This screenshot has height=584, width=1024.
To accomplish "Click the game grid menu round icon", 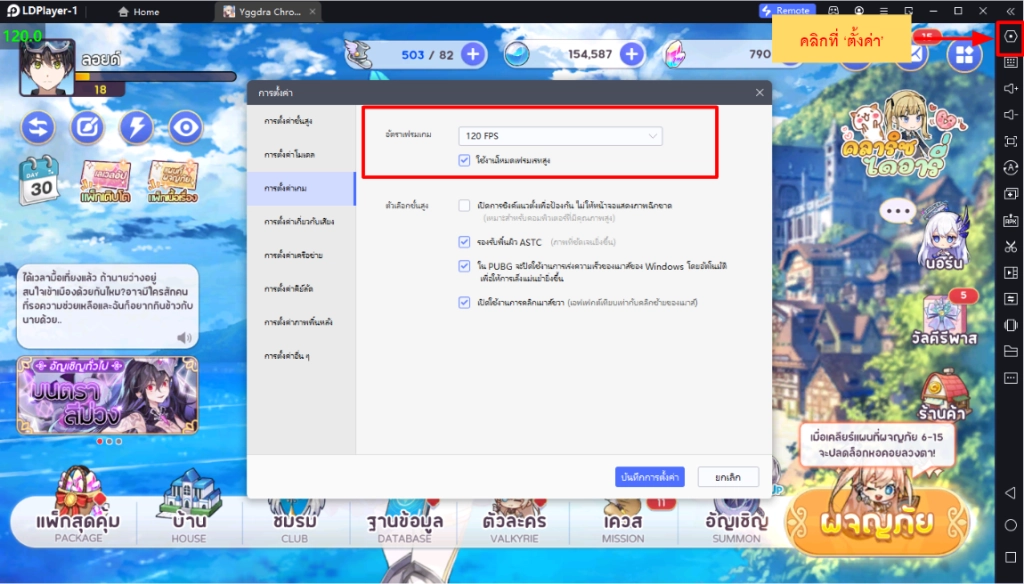I will click(x=965, y=56).
